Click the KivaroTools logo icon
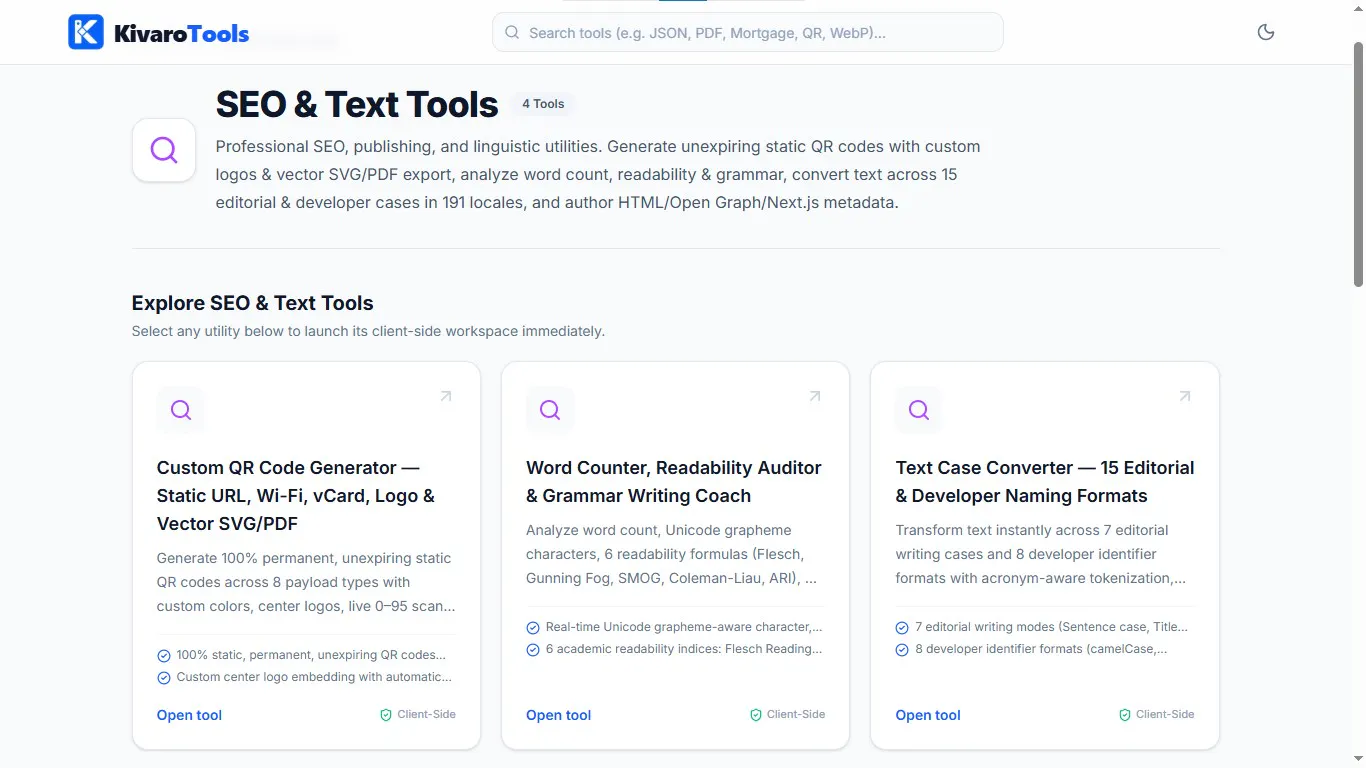The image size is (1366, 768). [x=86, y=32]
